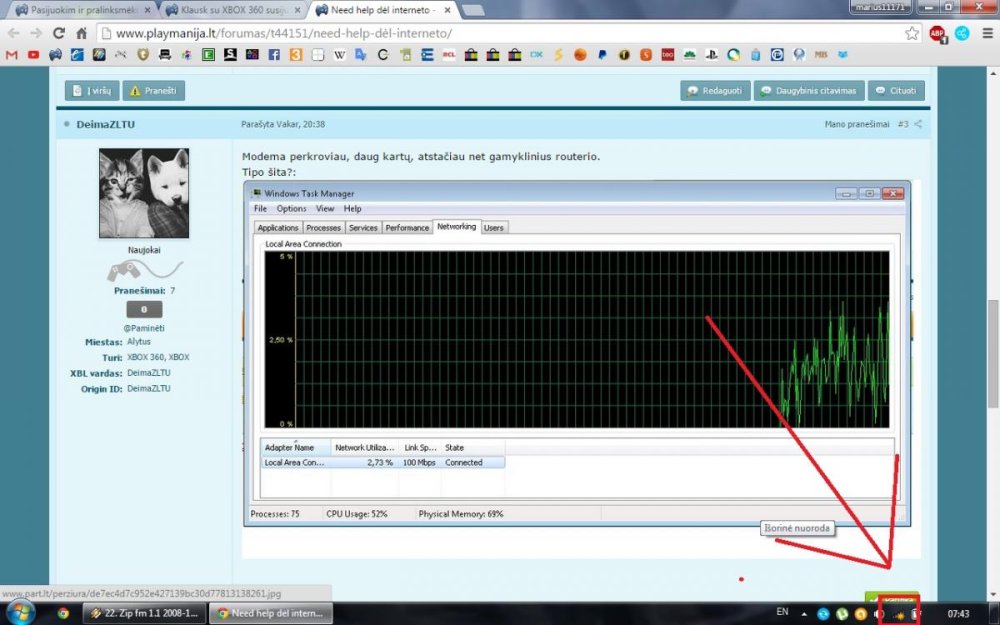
Task: Click the Parašyta Vakar, 20:38 timestamp
Action: point(283,124)
